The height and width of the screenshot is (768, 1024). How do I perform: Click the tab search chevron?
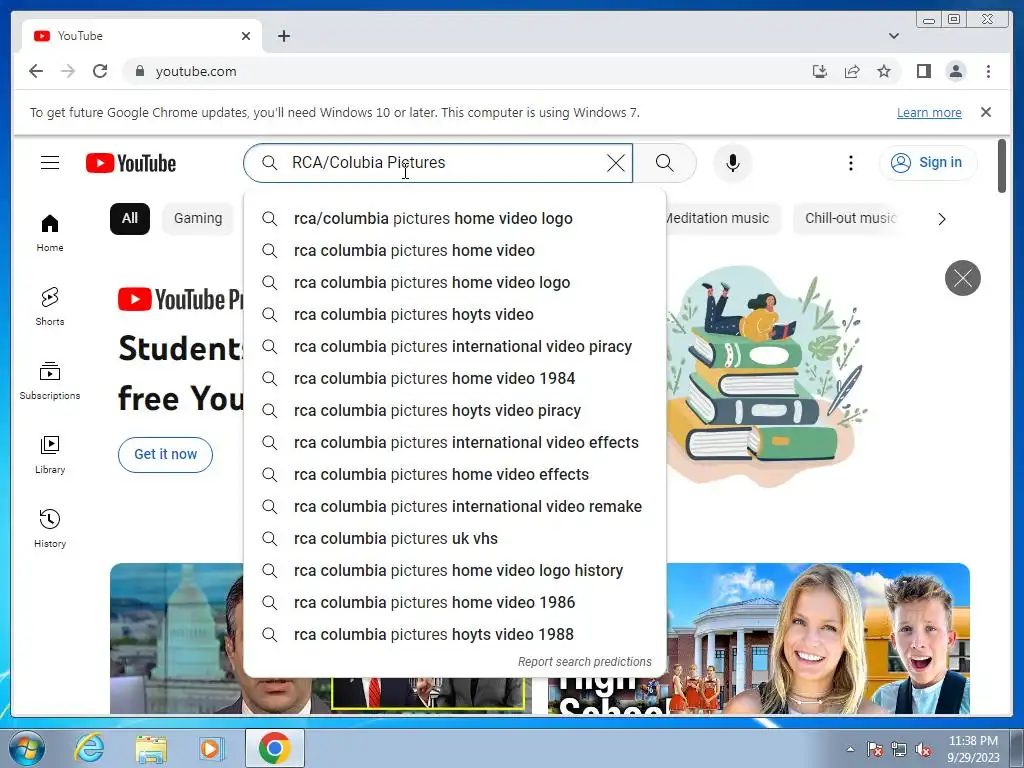pyautogui.click(x=893, y=36)
